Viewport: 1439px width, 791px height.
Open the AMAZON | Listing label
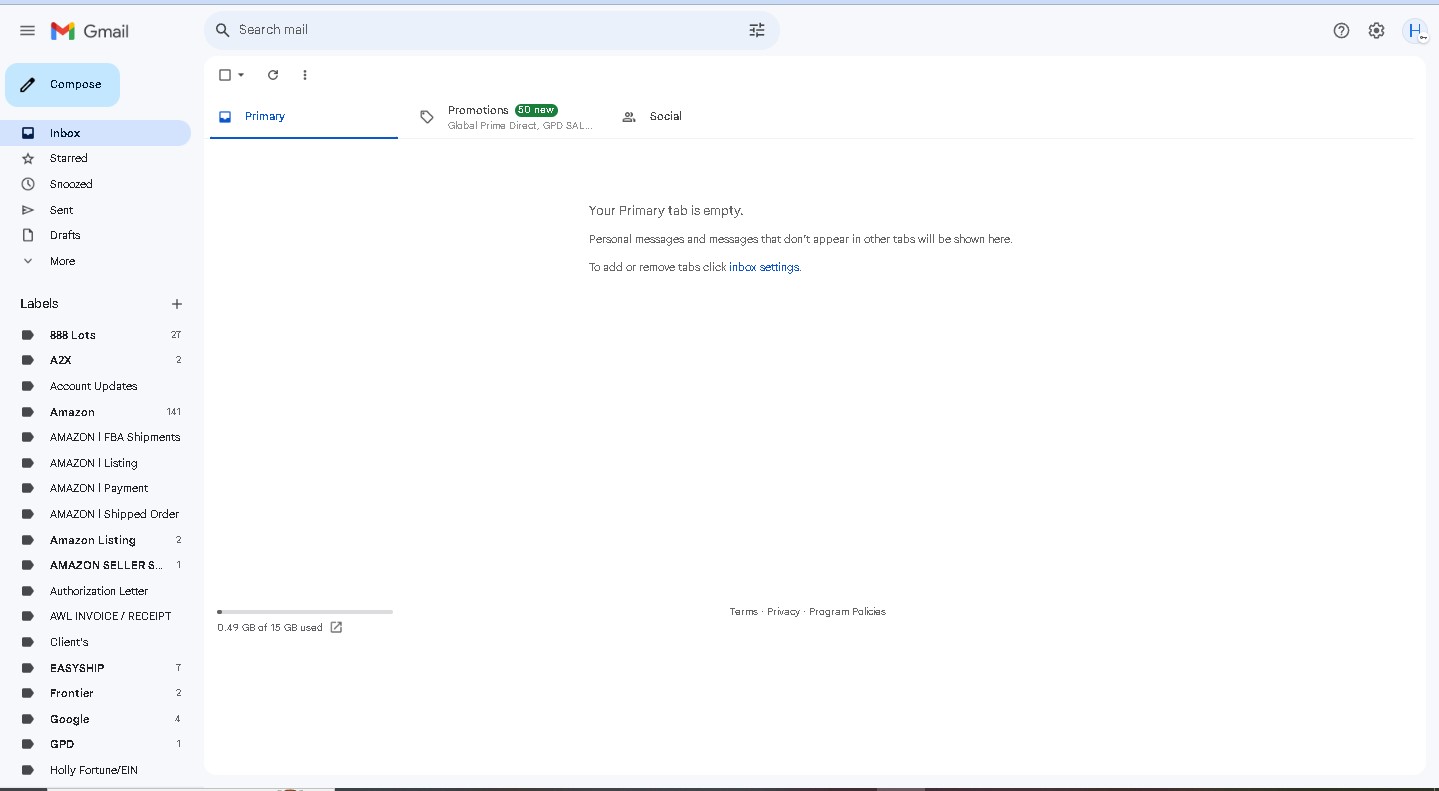point(95,463)
